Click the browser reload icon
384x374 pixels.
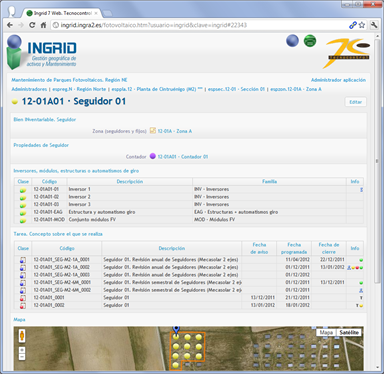[32, 25]
